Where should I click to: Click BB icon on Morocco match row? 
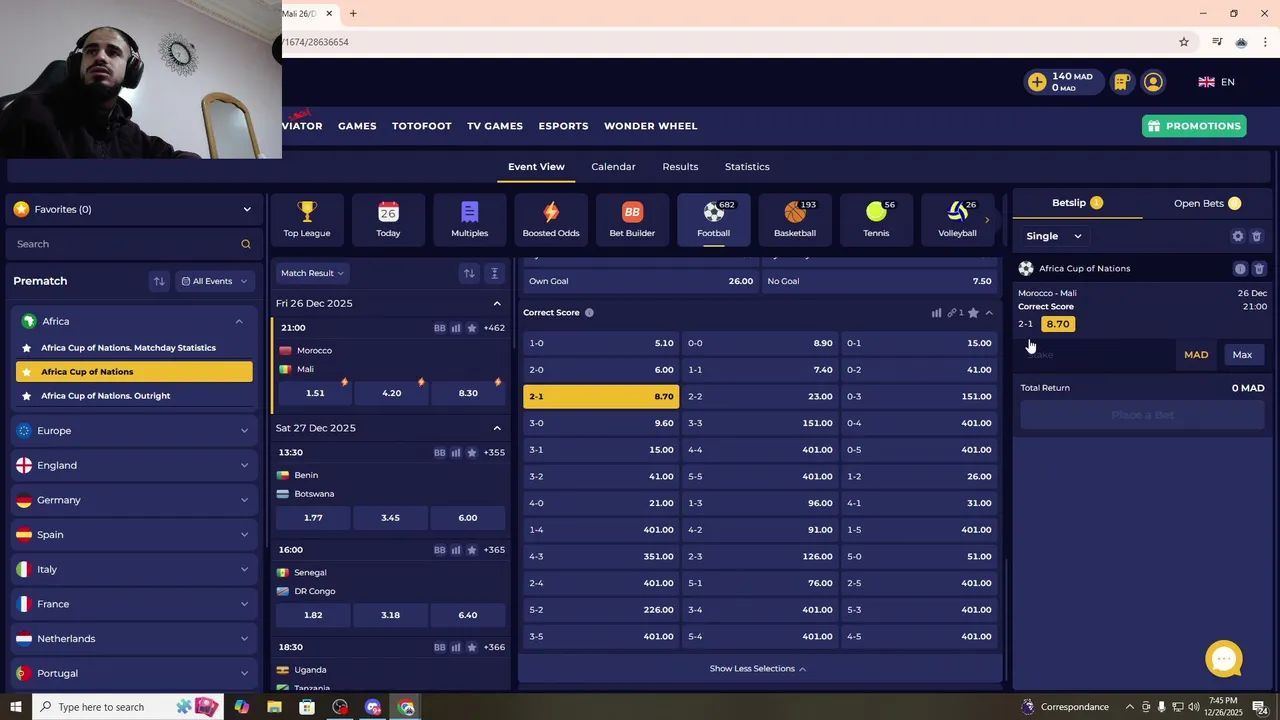pos(439,328)
